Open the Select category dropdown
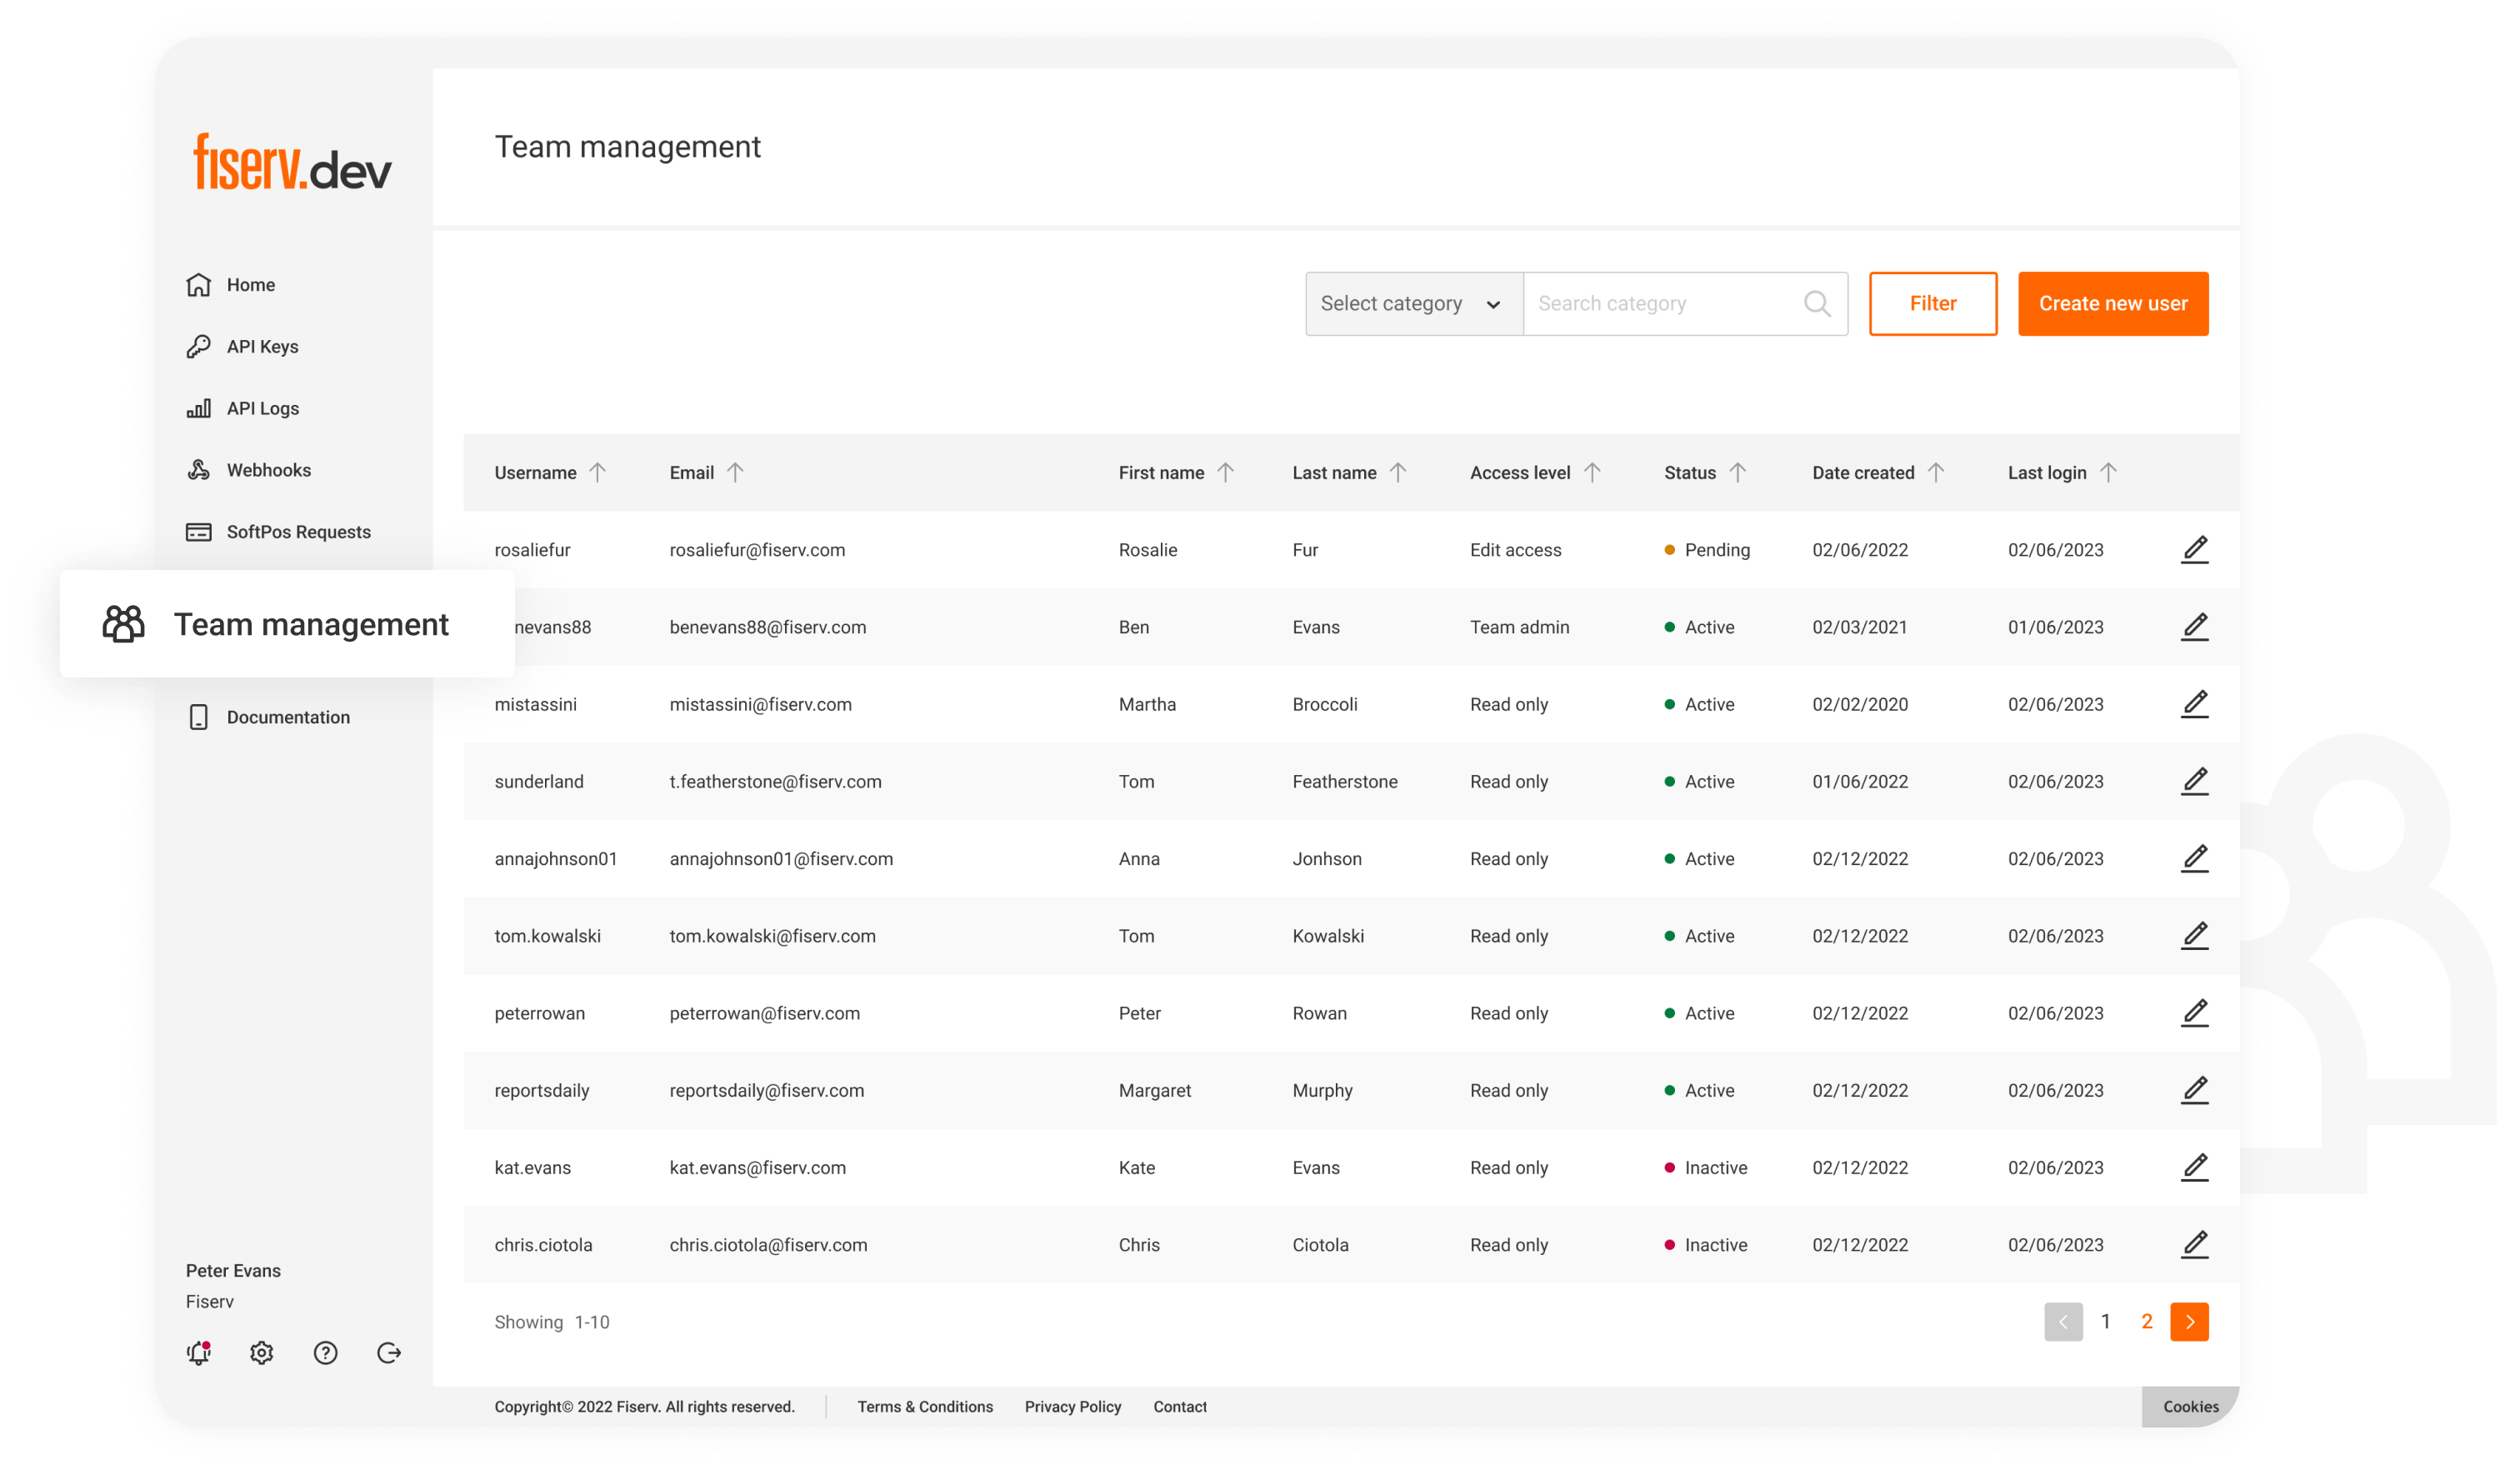Screen dimensions: 2520x1470 tap(1411, 303)
